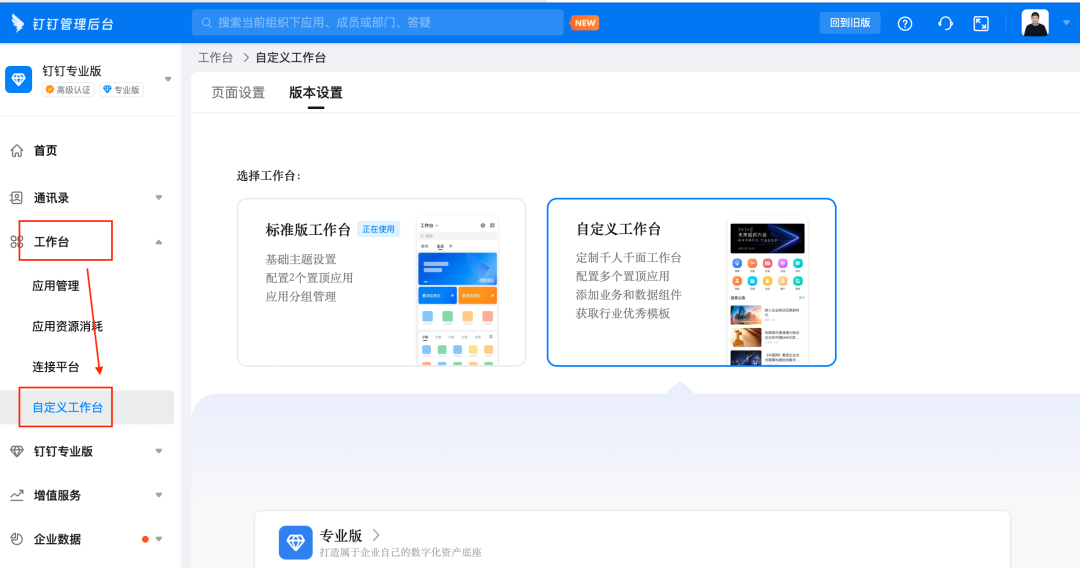Screen dimensions: 1080x568
Task: Expand the 企业数据 menu arrow
Action: pos(159,539)
